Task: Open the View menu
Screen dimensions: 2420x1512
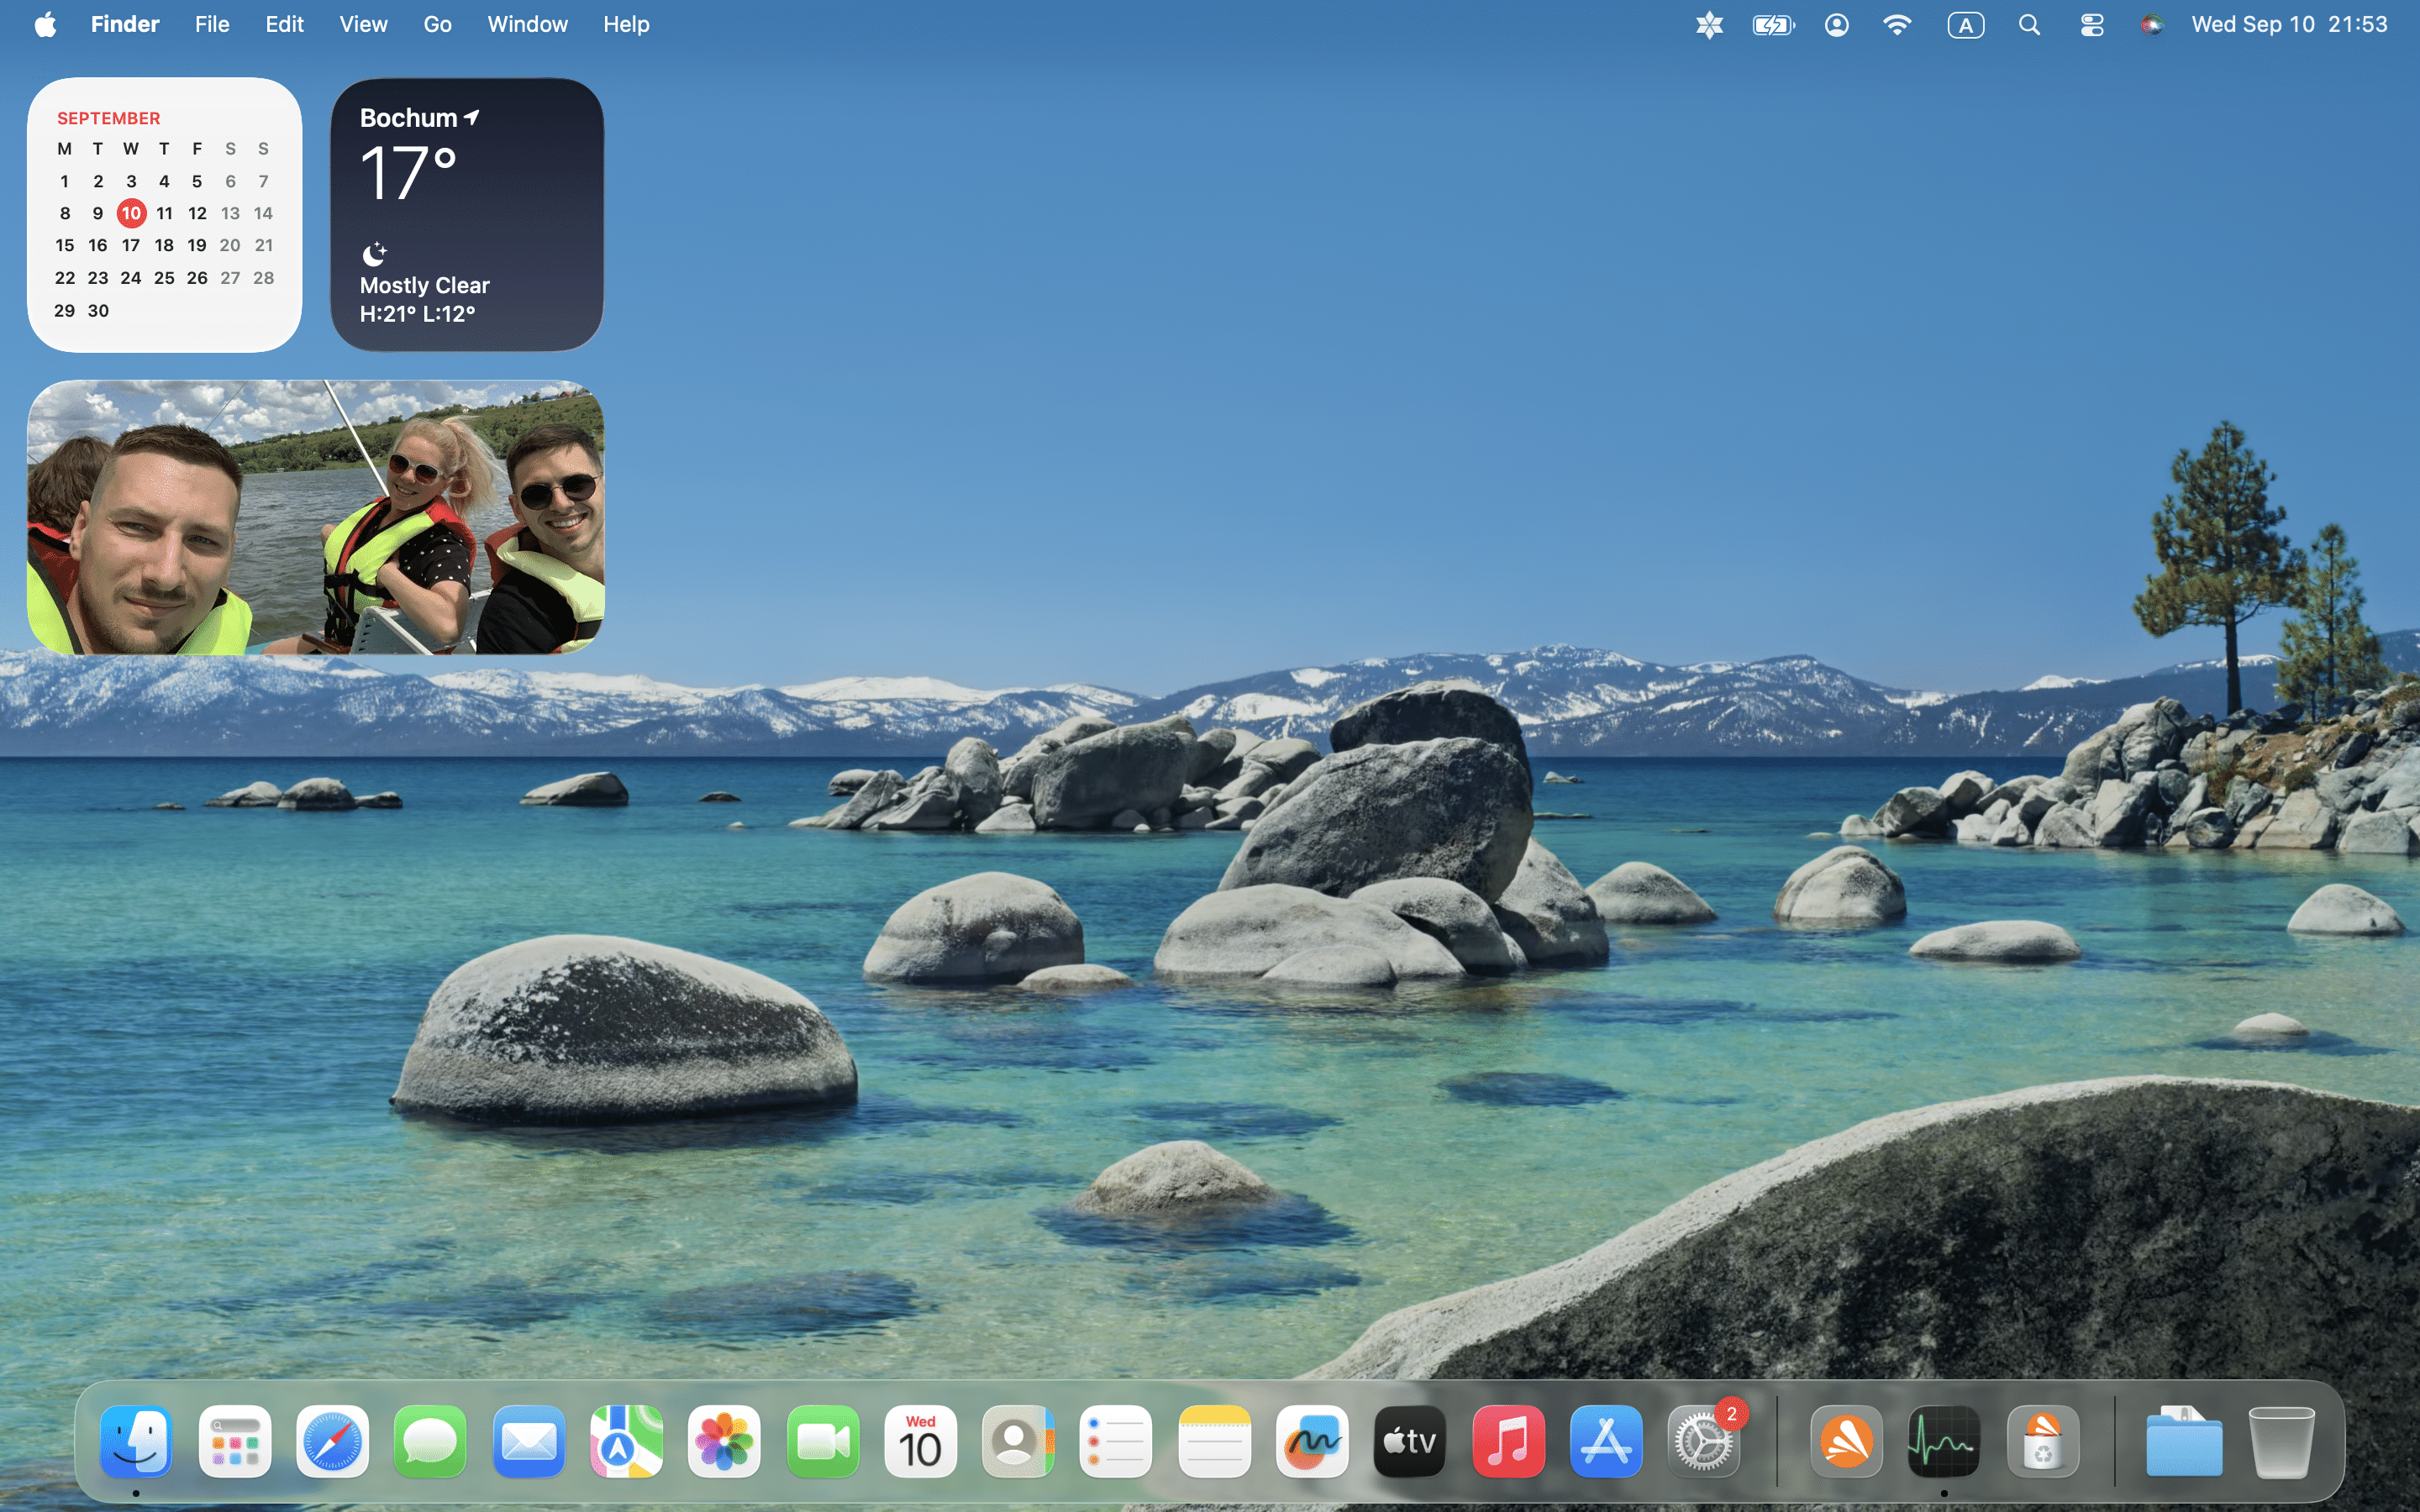Action: click(x=363, y=24)
